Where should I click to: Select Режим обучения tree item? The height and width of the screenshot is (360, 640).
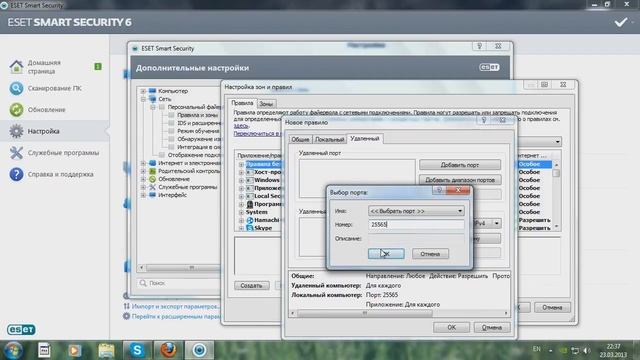coord(198,131)
